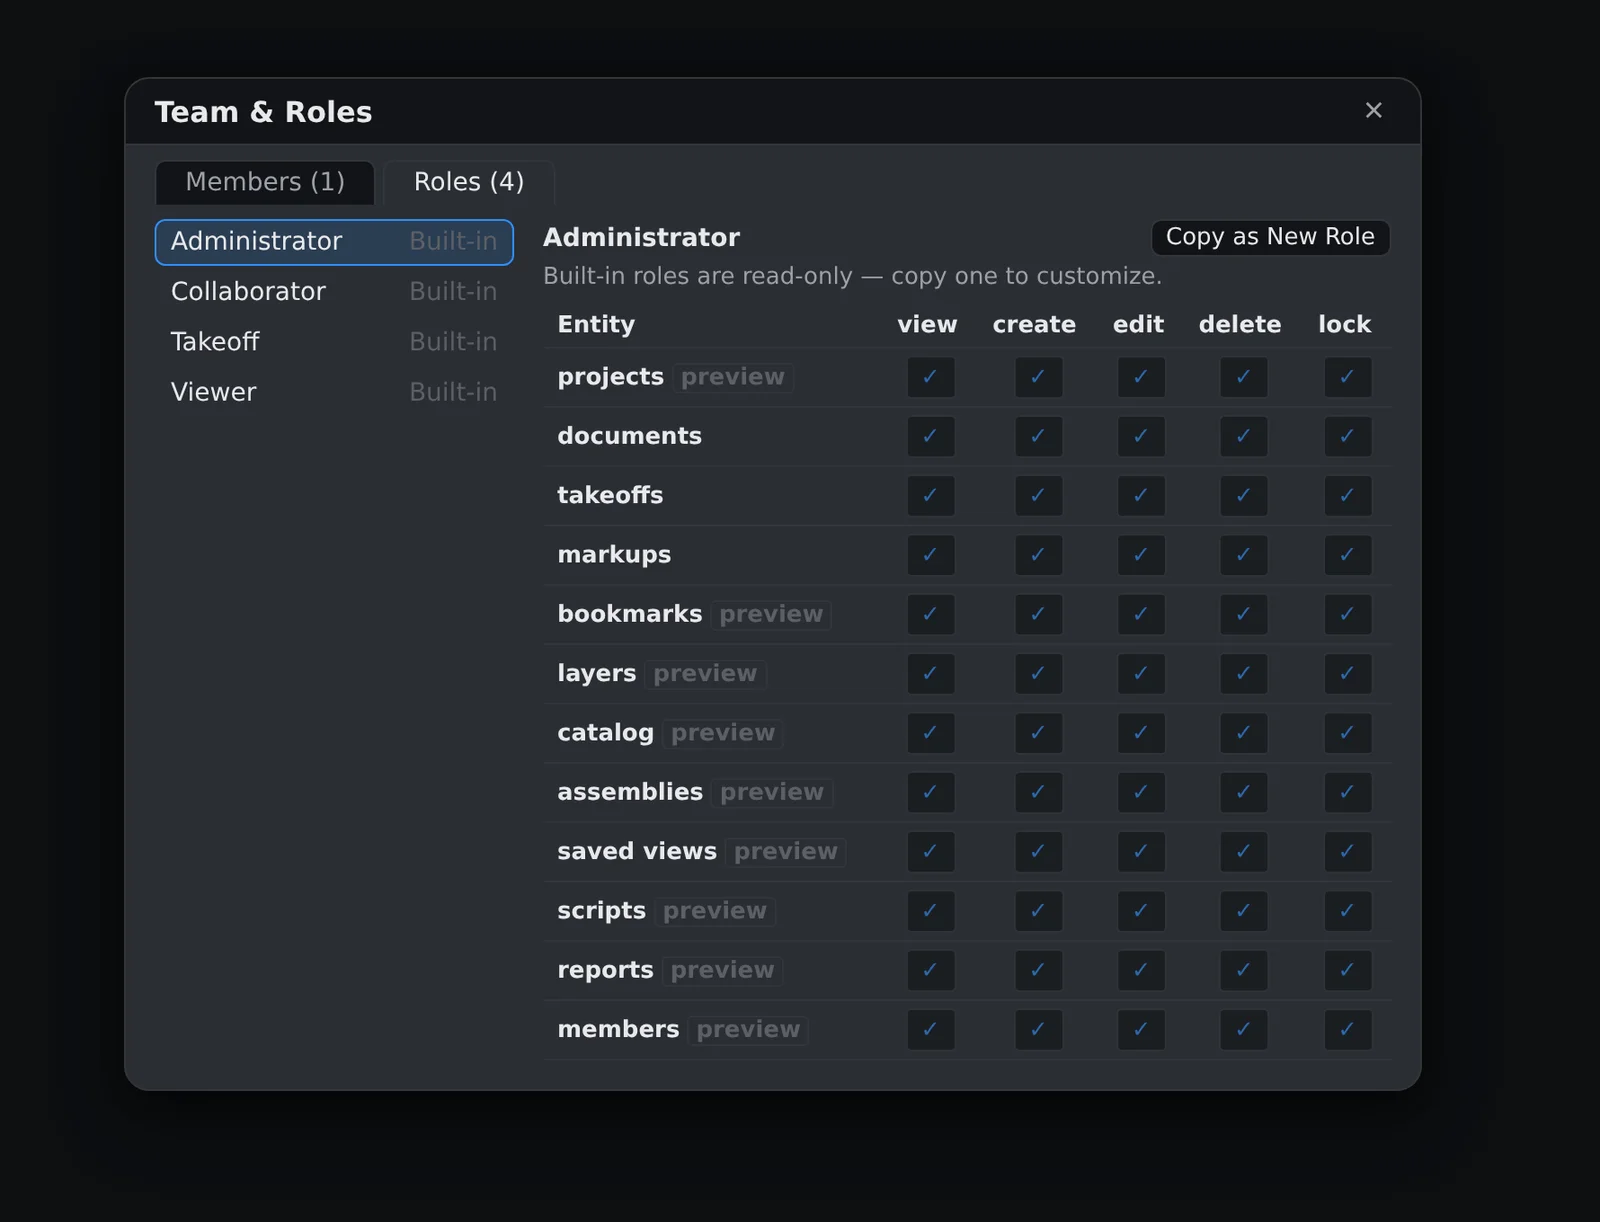Click the Administrator heading in details pane

click(641, 237)
